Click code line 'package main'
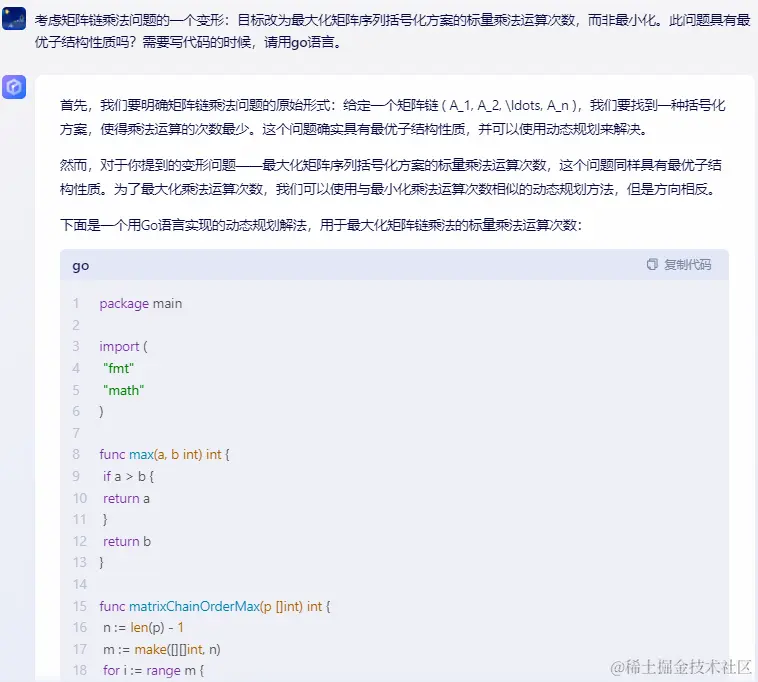Screen dimensions: 758x682 (x=141, y=304)
